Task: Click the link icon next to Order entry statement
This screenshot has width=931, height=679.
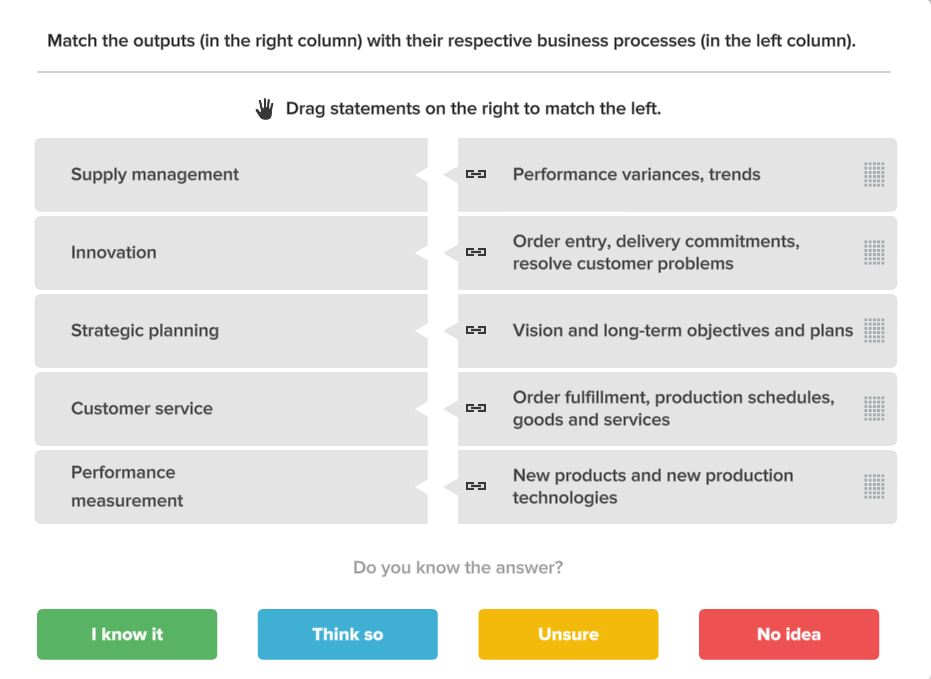Action: 477,252
